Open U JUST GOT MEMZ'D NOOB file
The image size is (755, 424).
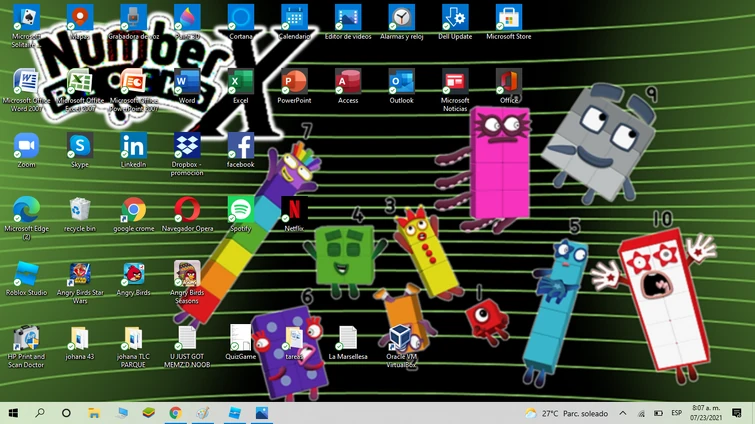187,338
